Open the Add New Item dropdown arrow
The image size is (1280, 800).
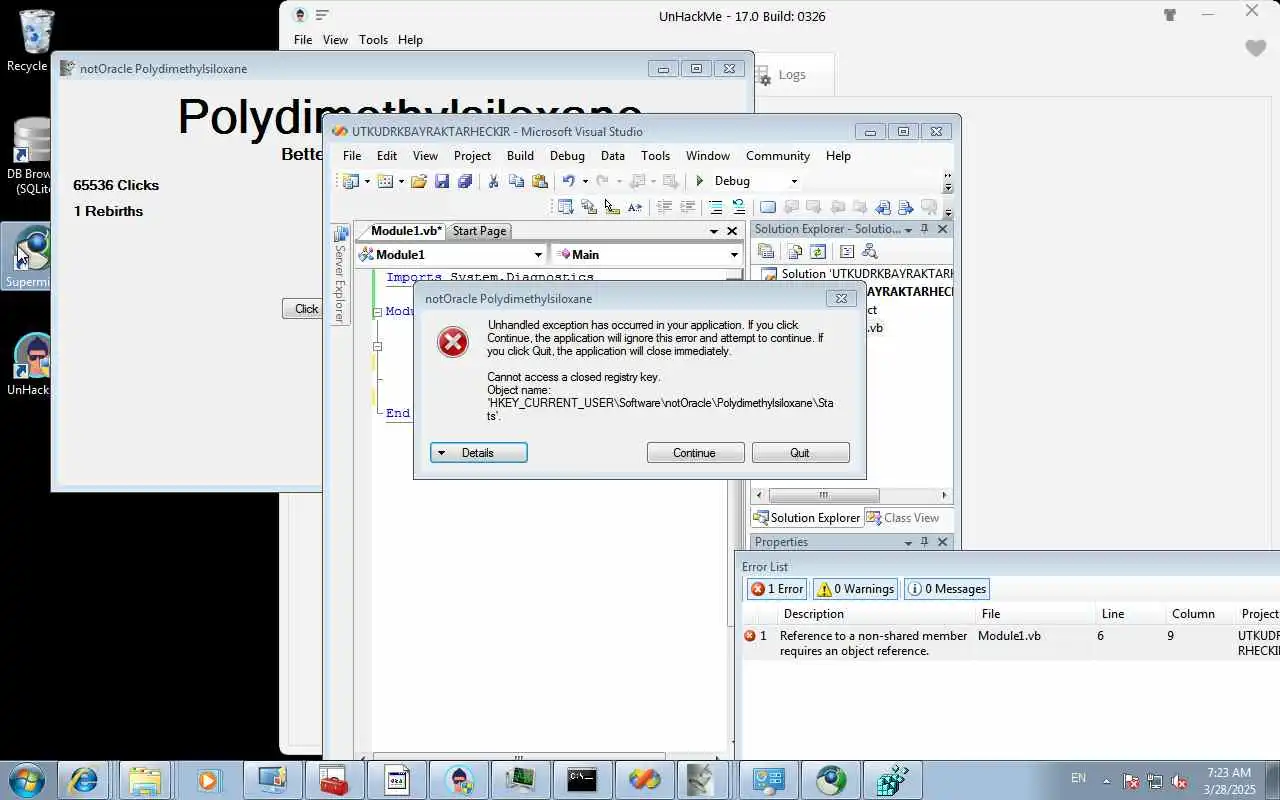pos(401,181)
